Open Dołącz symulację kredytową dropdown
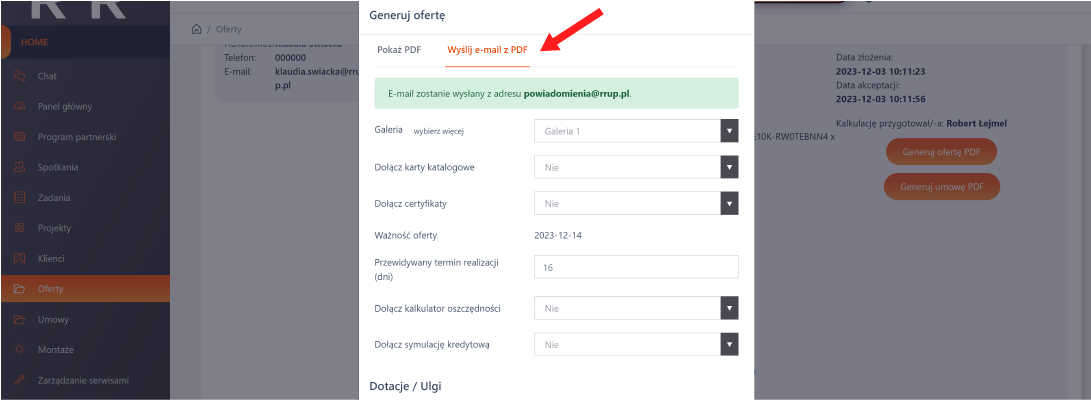The height and width of the screenshot is (400, 1091). [636, 344]
